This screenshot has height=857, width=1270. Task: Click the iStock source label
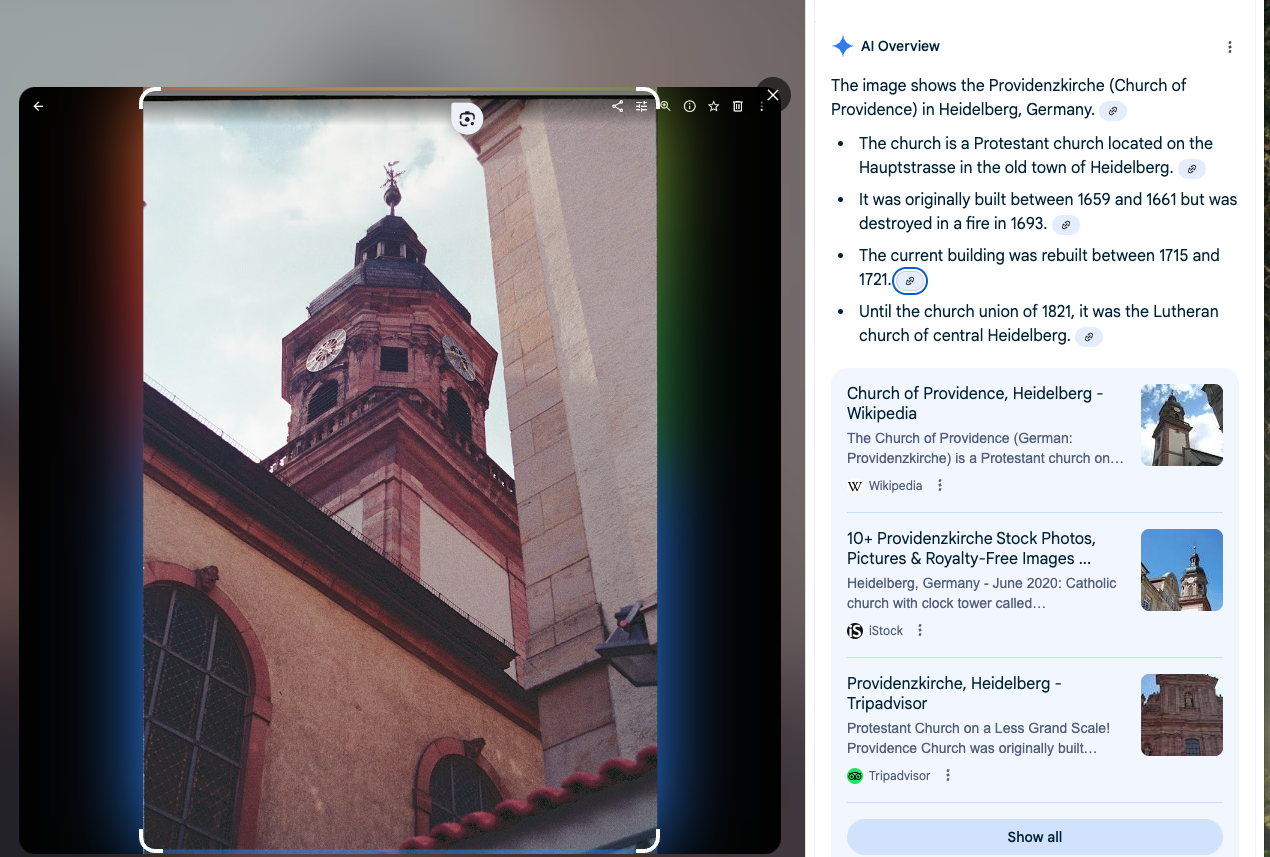886,631
